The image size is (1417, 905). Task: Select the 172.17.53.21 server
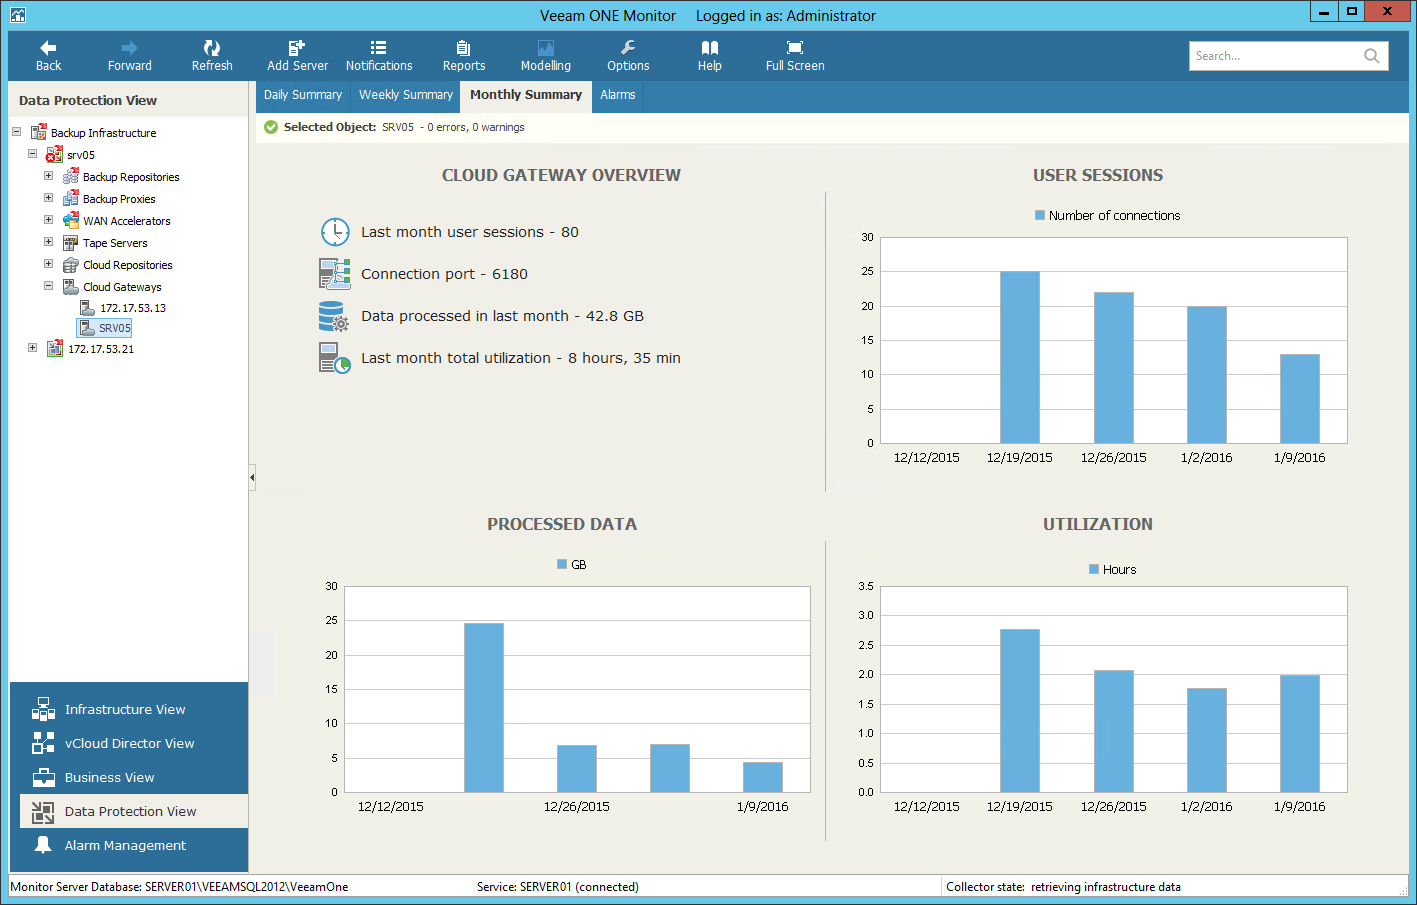(101, 349)
